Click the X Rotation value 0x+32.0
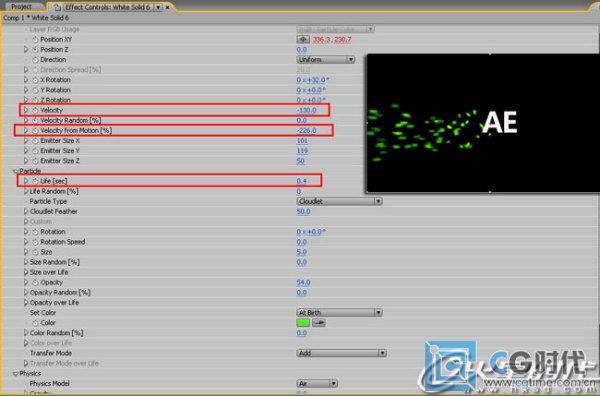 point(312,80)
